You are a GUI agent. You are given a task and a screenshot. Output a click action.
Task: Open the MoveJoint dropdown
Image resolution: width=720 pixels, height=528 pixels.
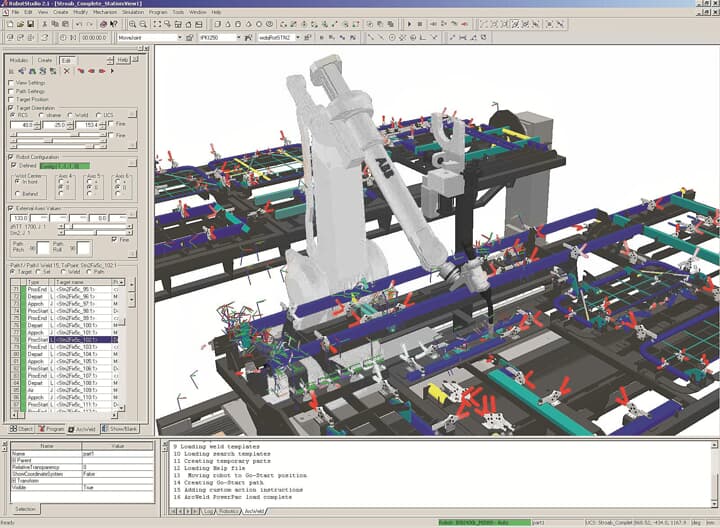(178, 37)
